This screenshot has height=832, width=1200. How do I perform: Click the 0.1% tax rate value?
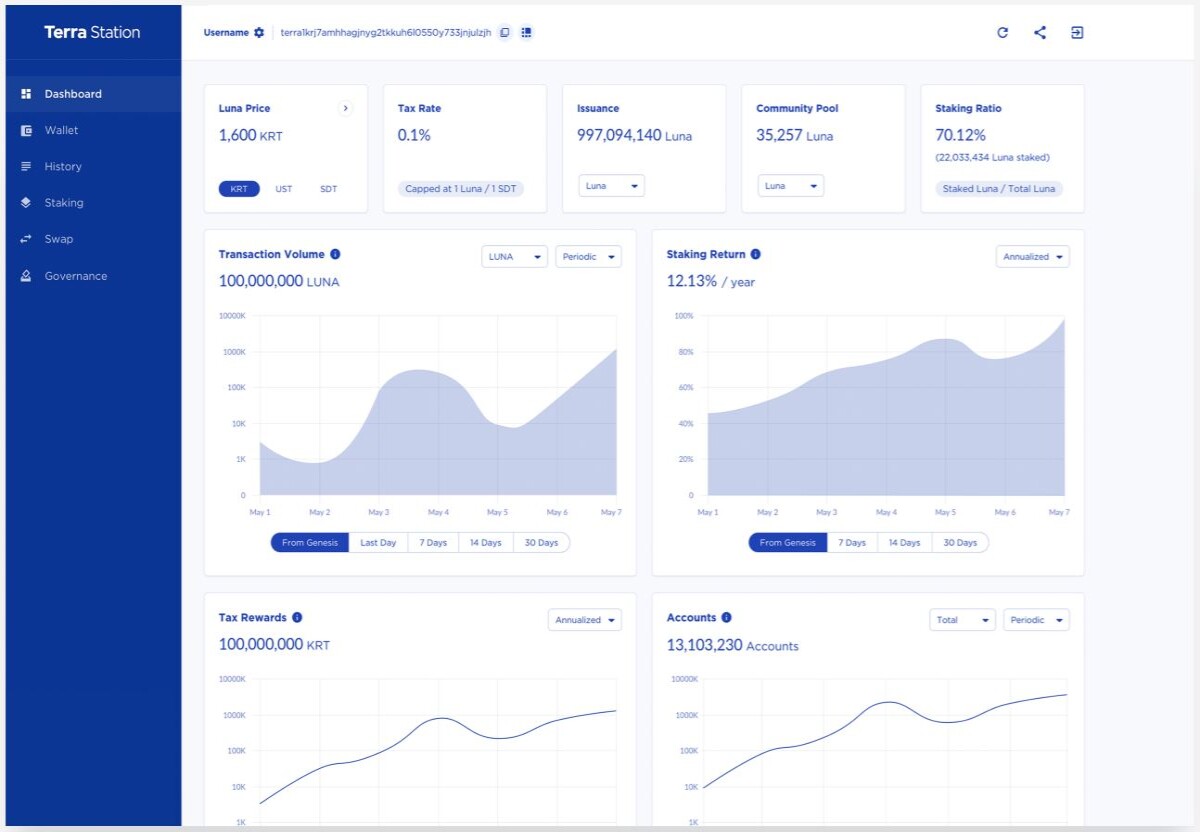click(414, 135)
